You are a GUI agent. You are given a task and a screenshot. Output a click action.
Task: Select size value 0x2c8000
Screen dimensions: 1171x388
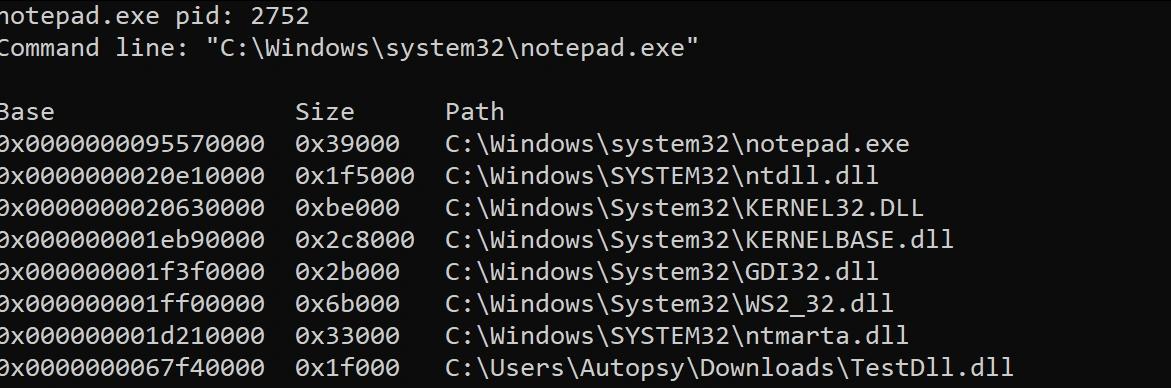click(x=355, y=240)
